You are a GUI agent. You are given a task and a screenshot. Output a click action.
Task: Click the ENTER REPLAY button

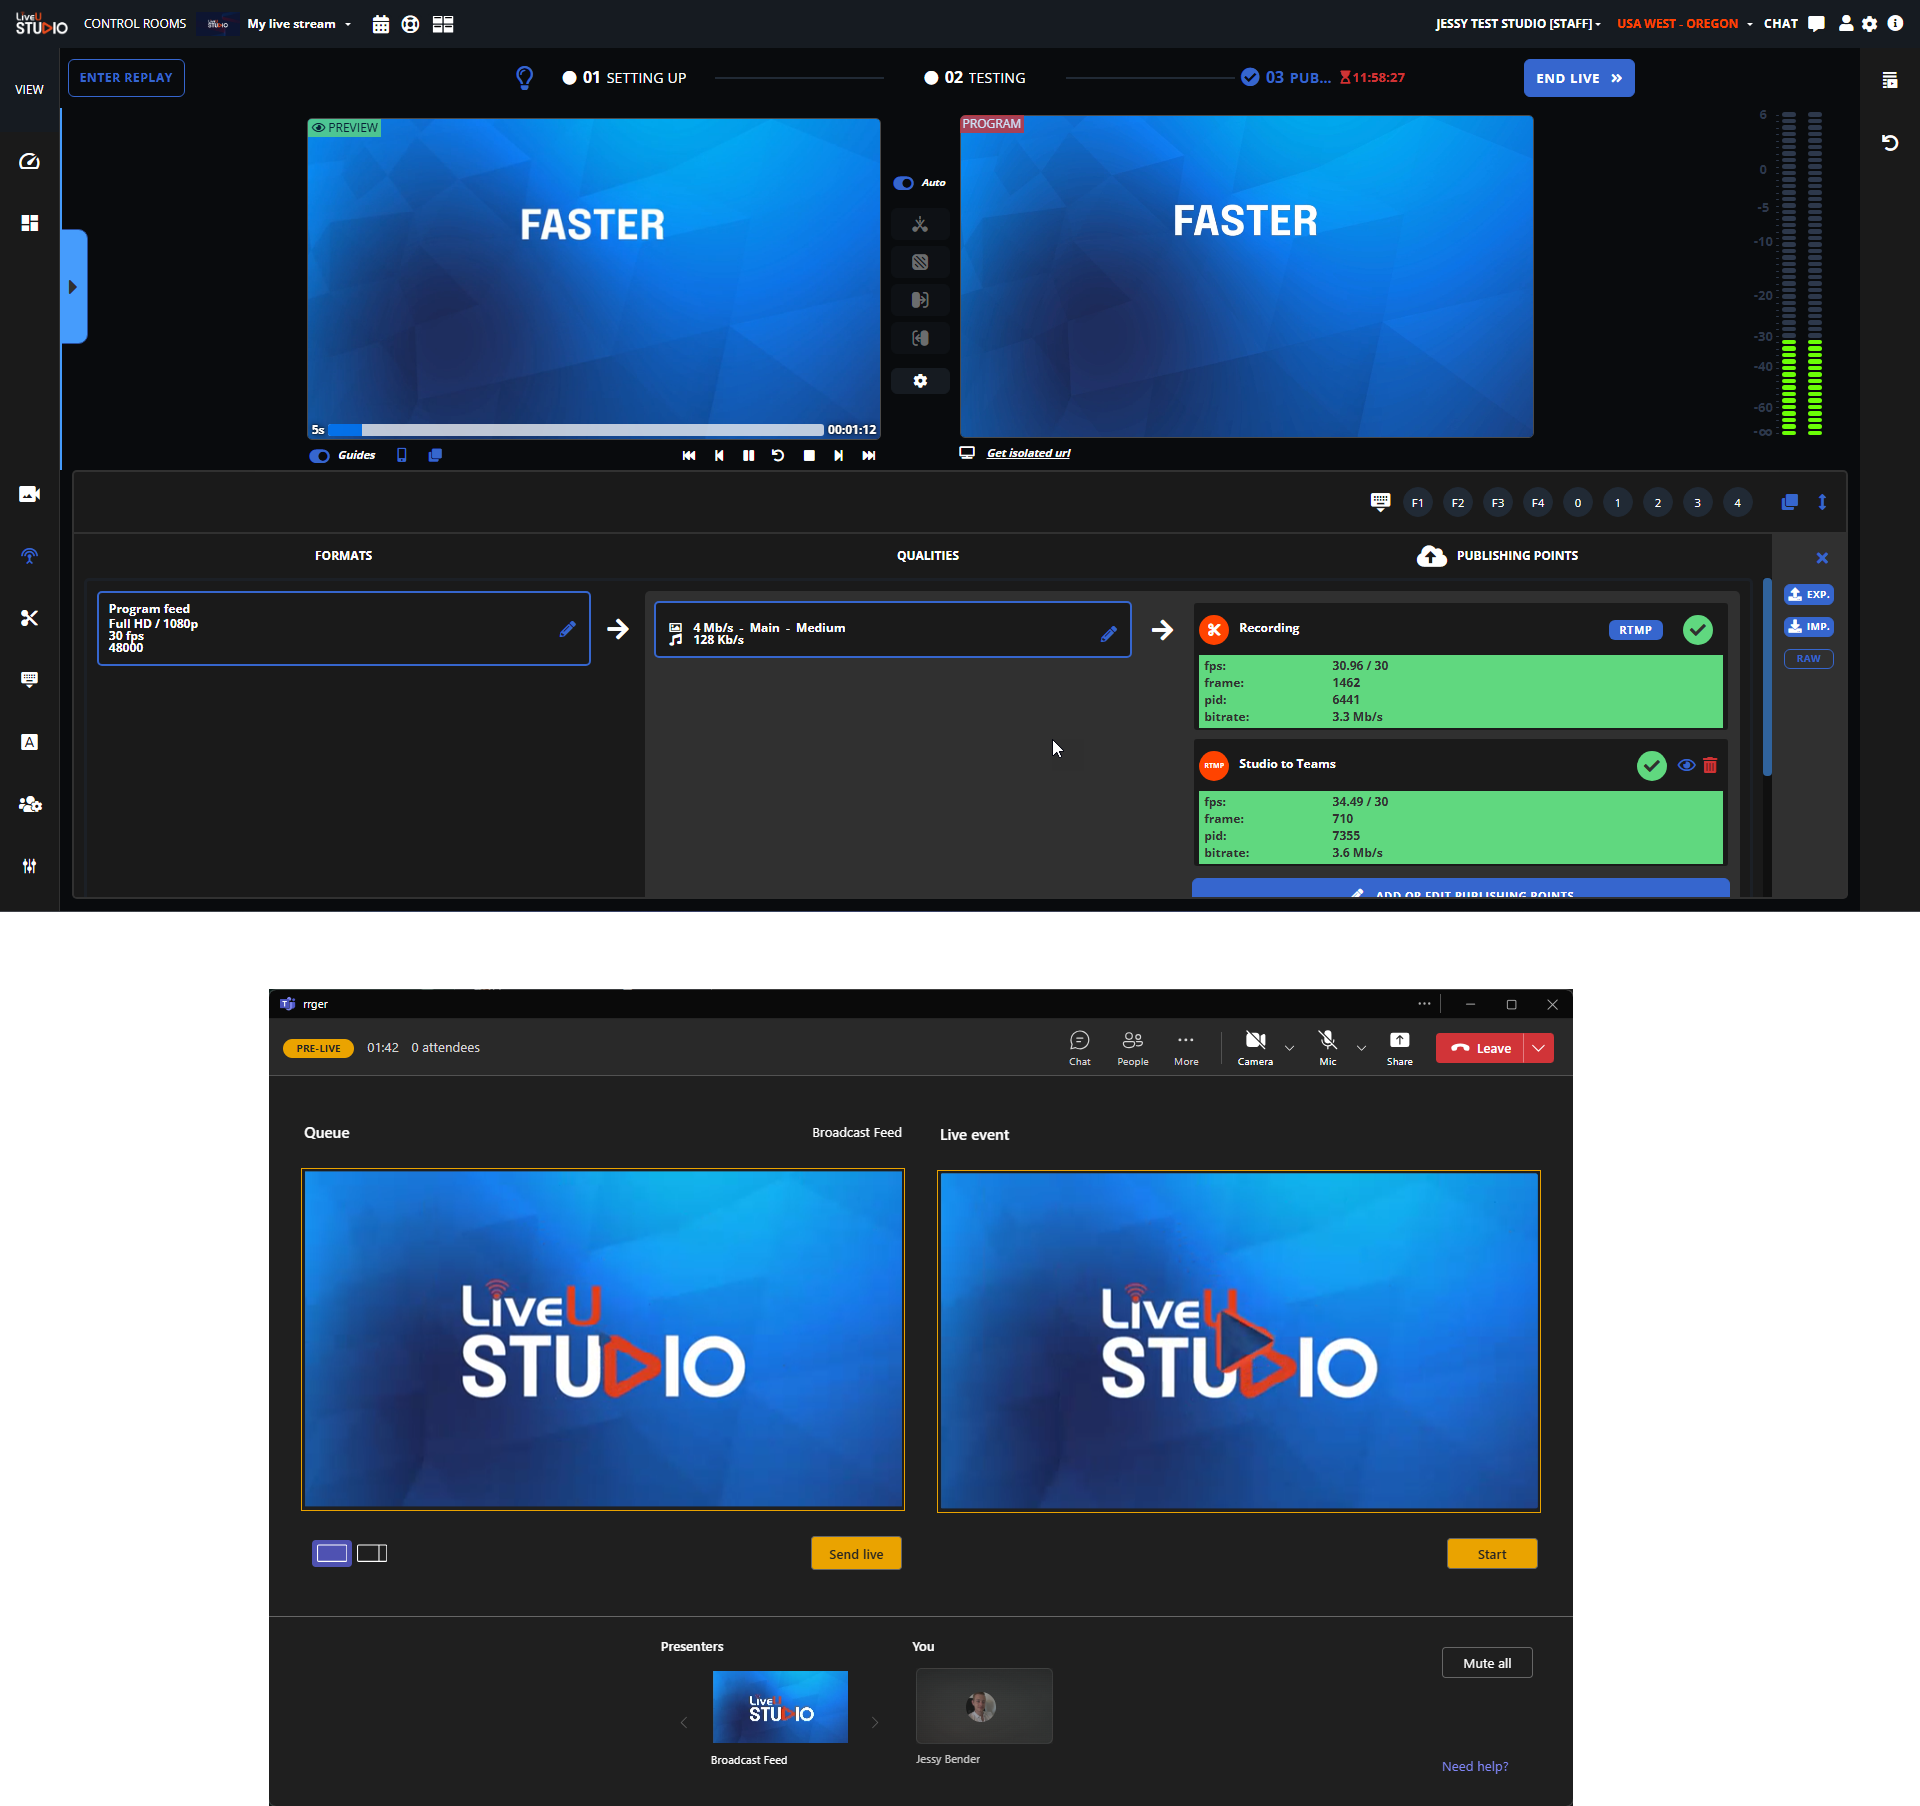pyautogui.click(x=126, y=78)
